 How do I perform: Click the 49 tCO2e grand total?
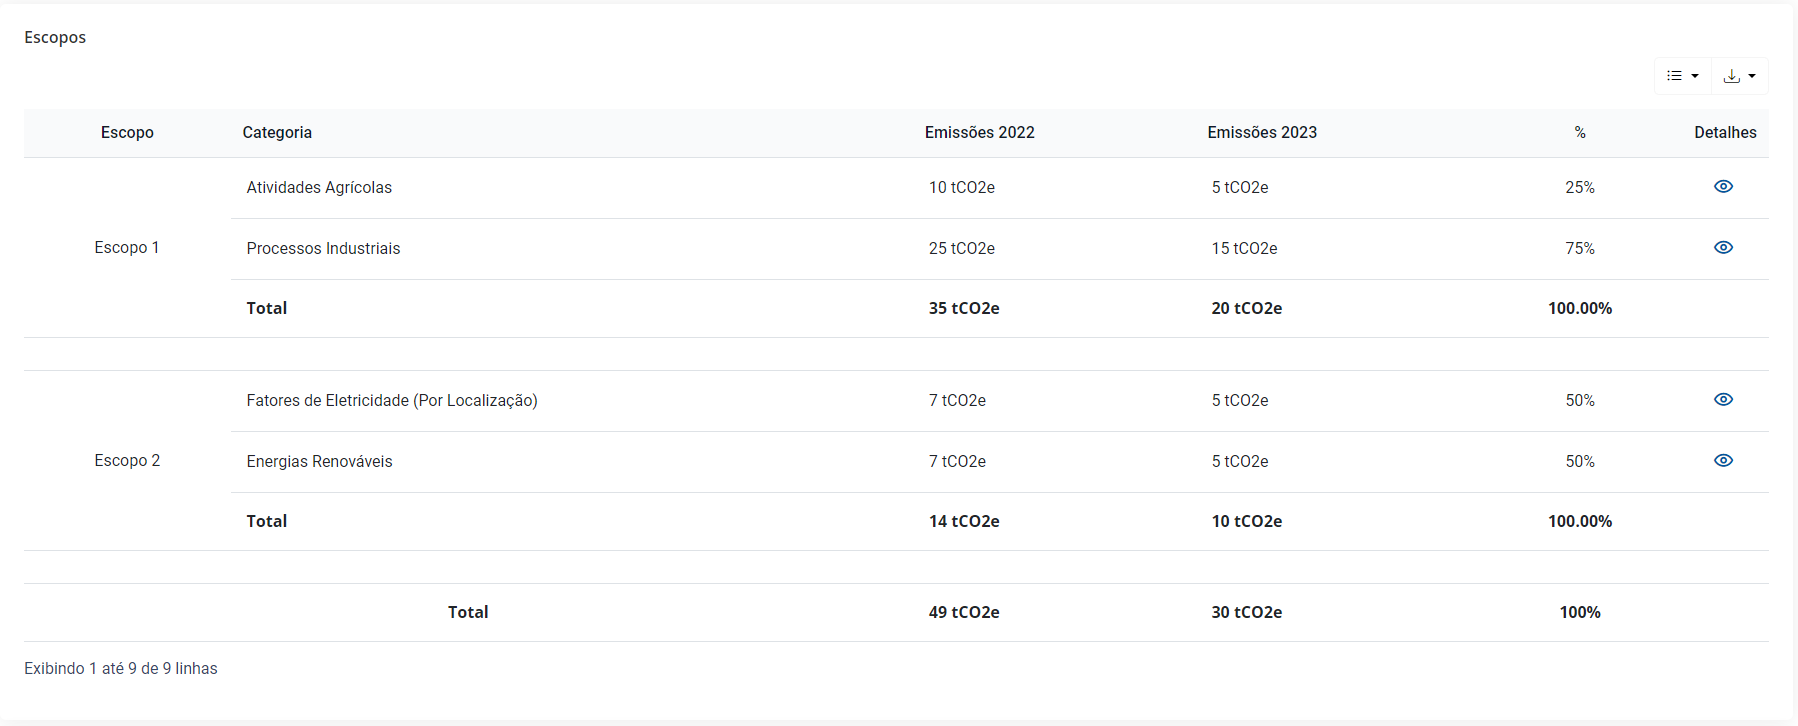tap(964, 613)
